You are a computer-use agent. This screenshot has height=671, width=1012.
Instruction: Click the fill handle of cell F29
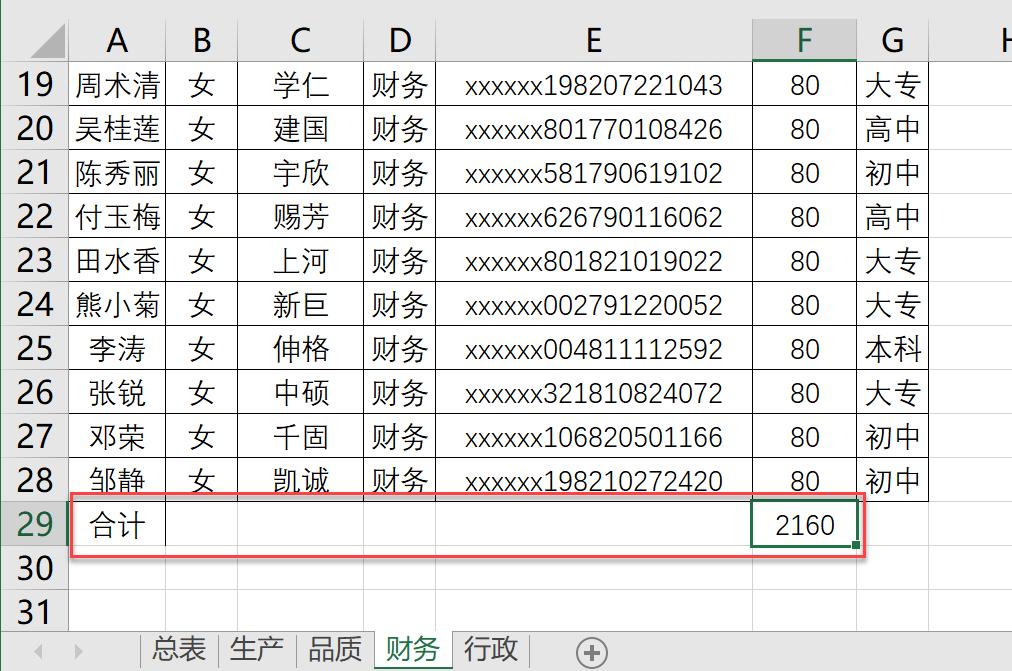pyautogui.click(x=855, y=544)
